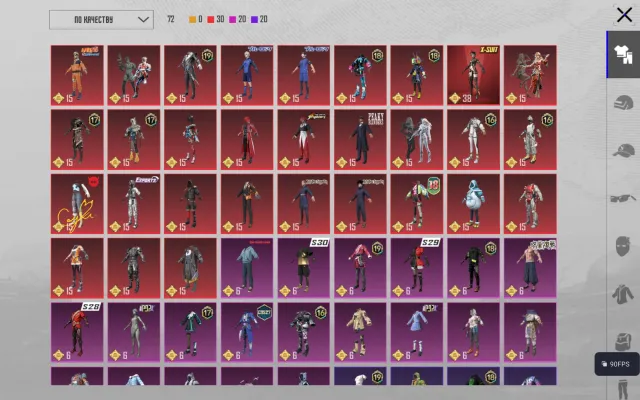Screen dimensions: 640x400
Task: Select the dark armor outfit in fourth row
Action: 134,268
